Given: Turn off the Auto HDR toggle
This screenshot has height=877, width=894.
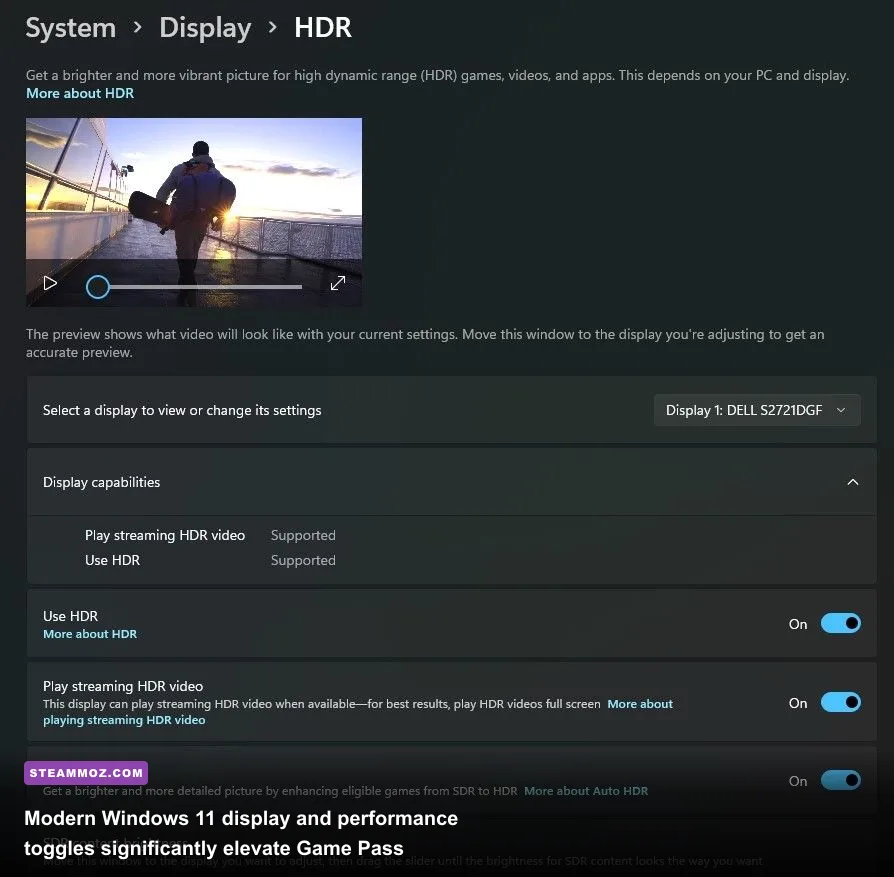Looking at the screenshot, I should [x=840, y=780].
